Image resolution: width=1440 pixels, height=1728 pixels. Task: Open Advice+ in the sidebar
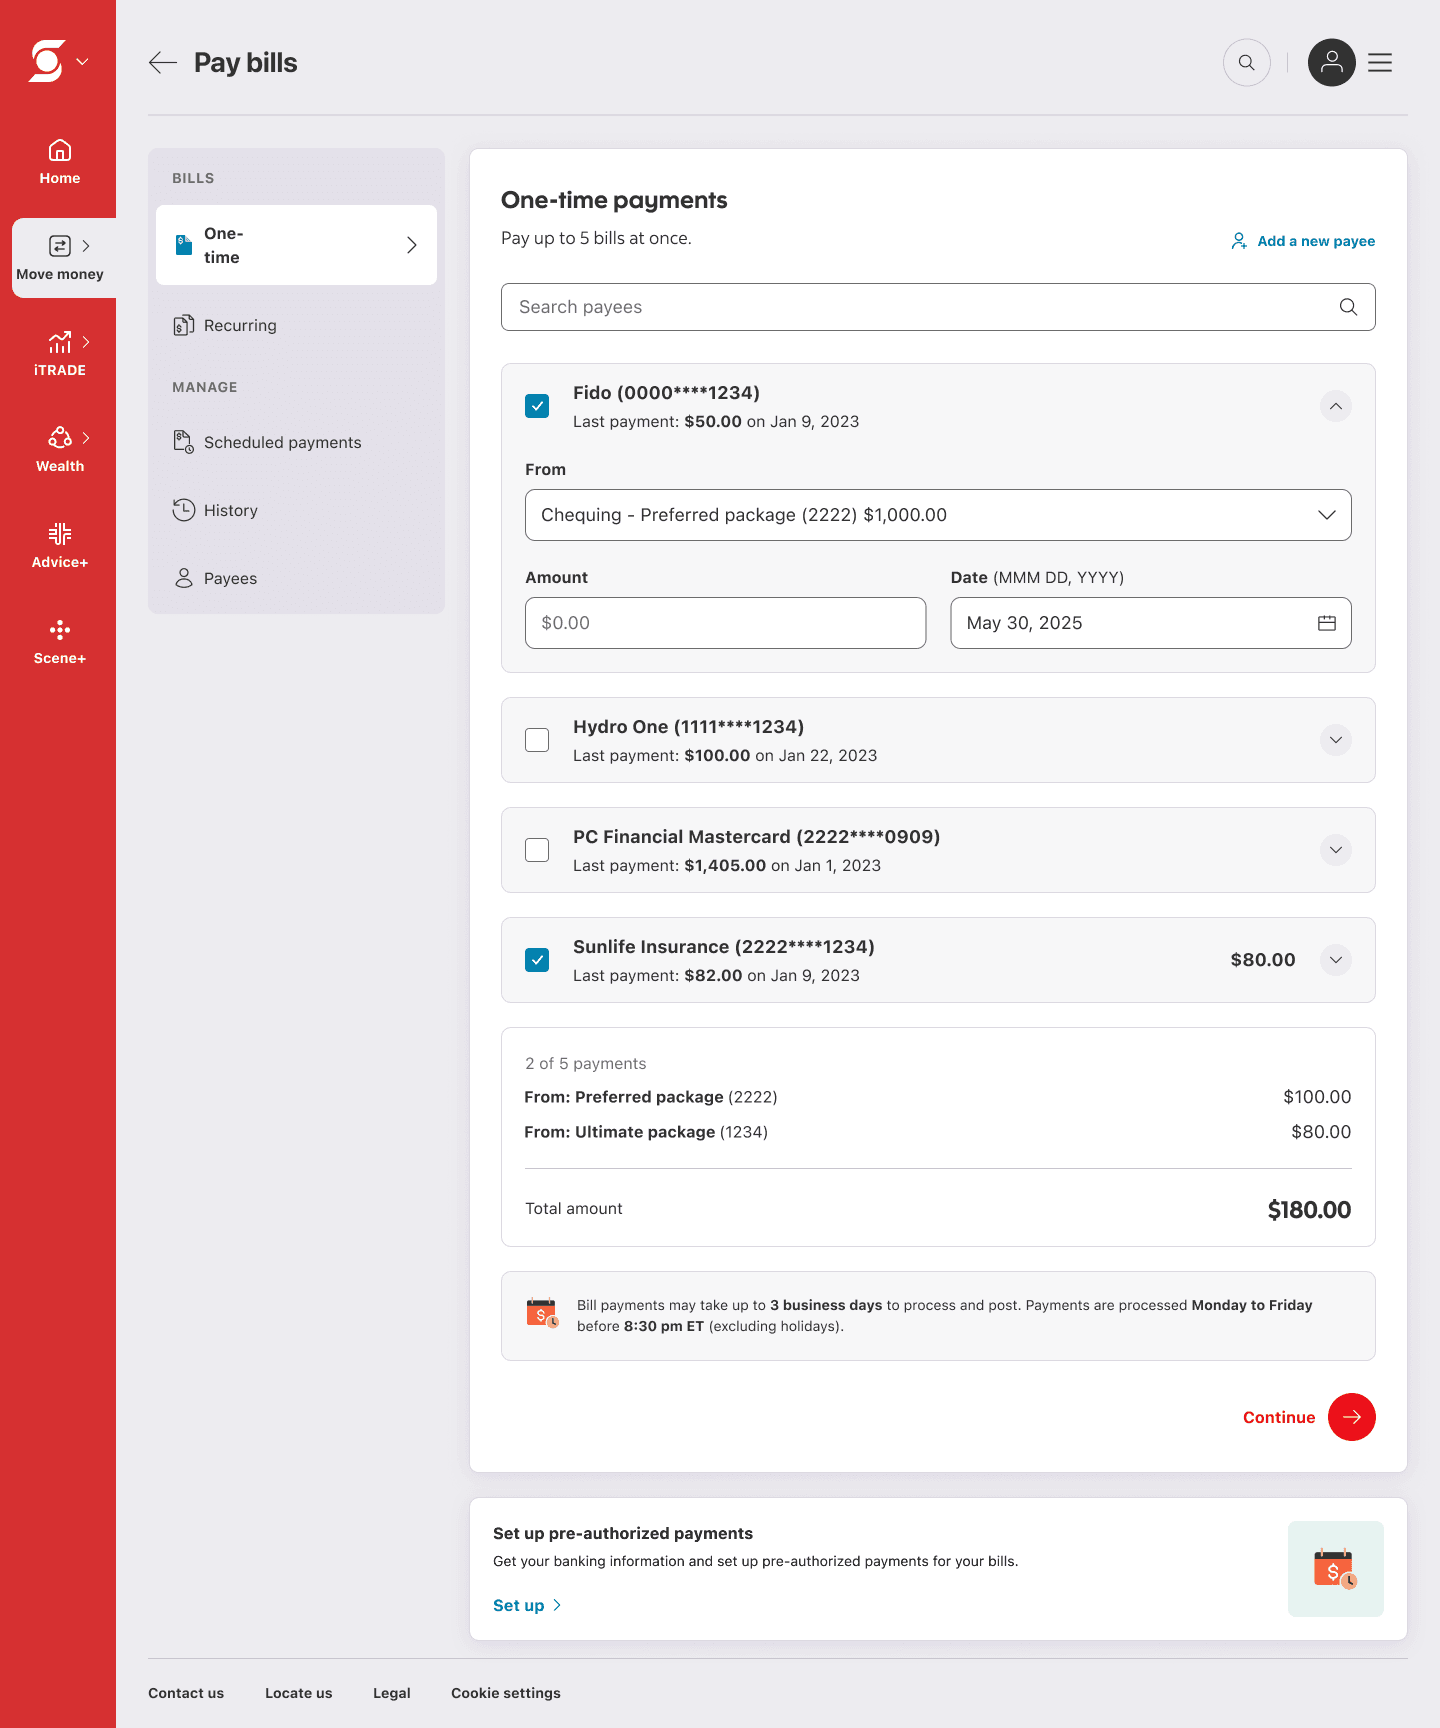60,546
